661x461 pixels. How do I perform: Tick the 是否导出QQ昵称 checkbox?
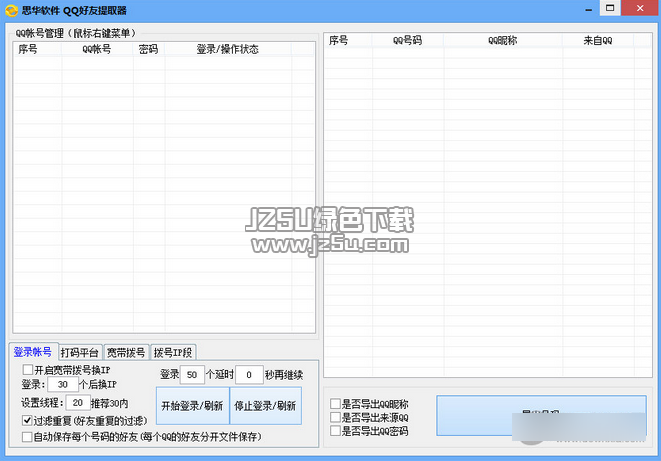point(336,404)
